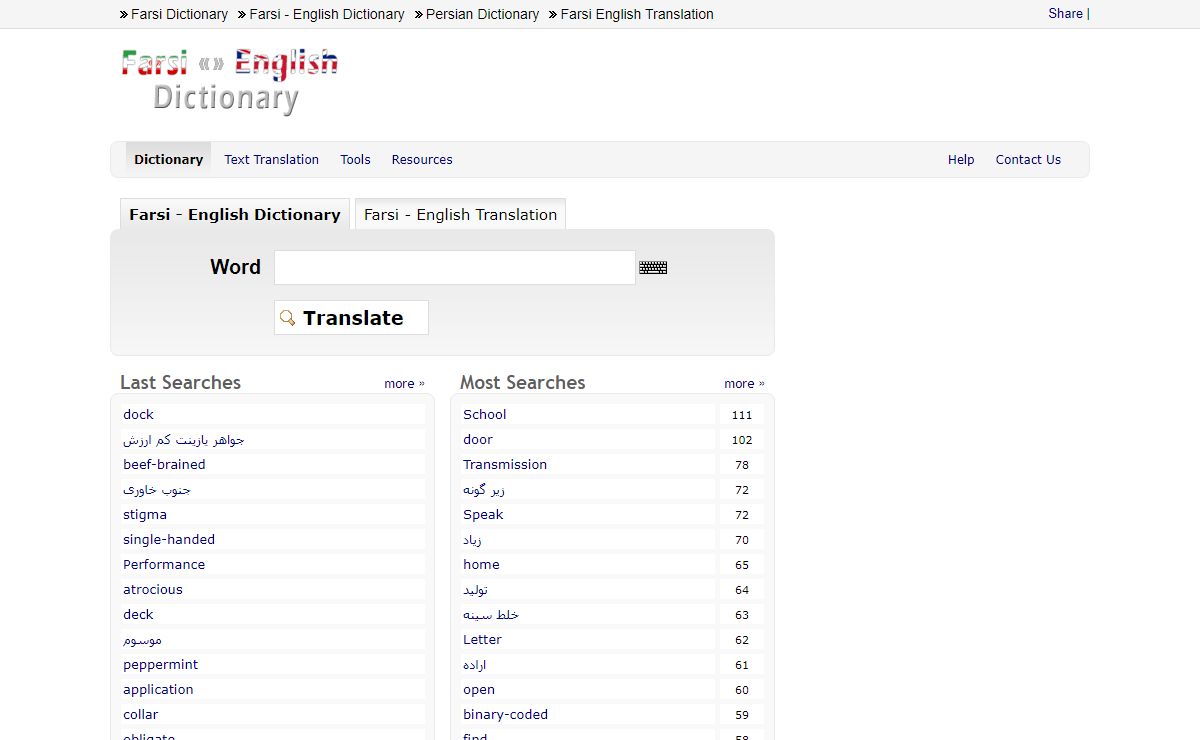Open the Help link
Screen dimensions: 1200x740
961,159
